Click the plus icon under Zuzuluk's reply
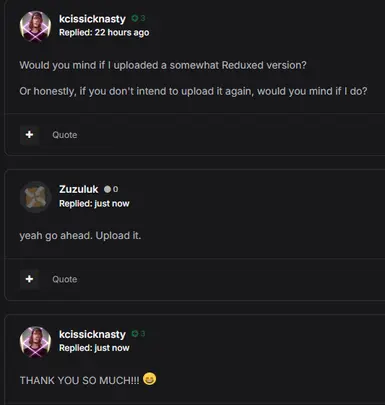Viewport: 385px width, 405px height. [x=29, y=279]
